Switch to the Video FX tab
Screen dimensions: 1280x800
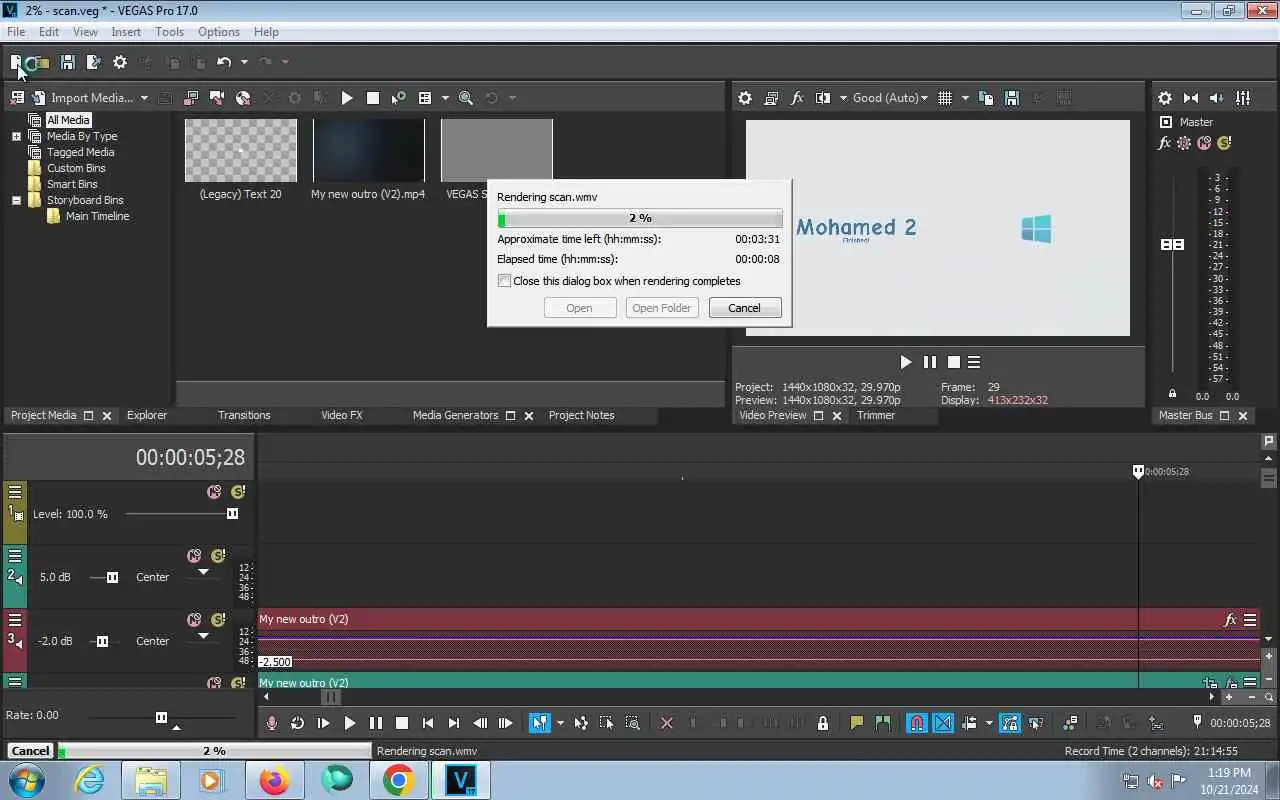pos(341,415)
